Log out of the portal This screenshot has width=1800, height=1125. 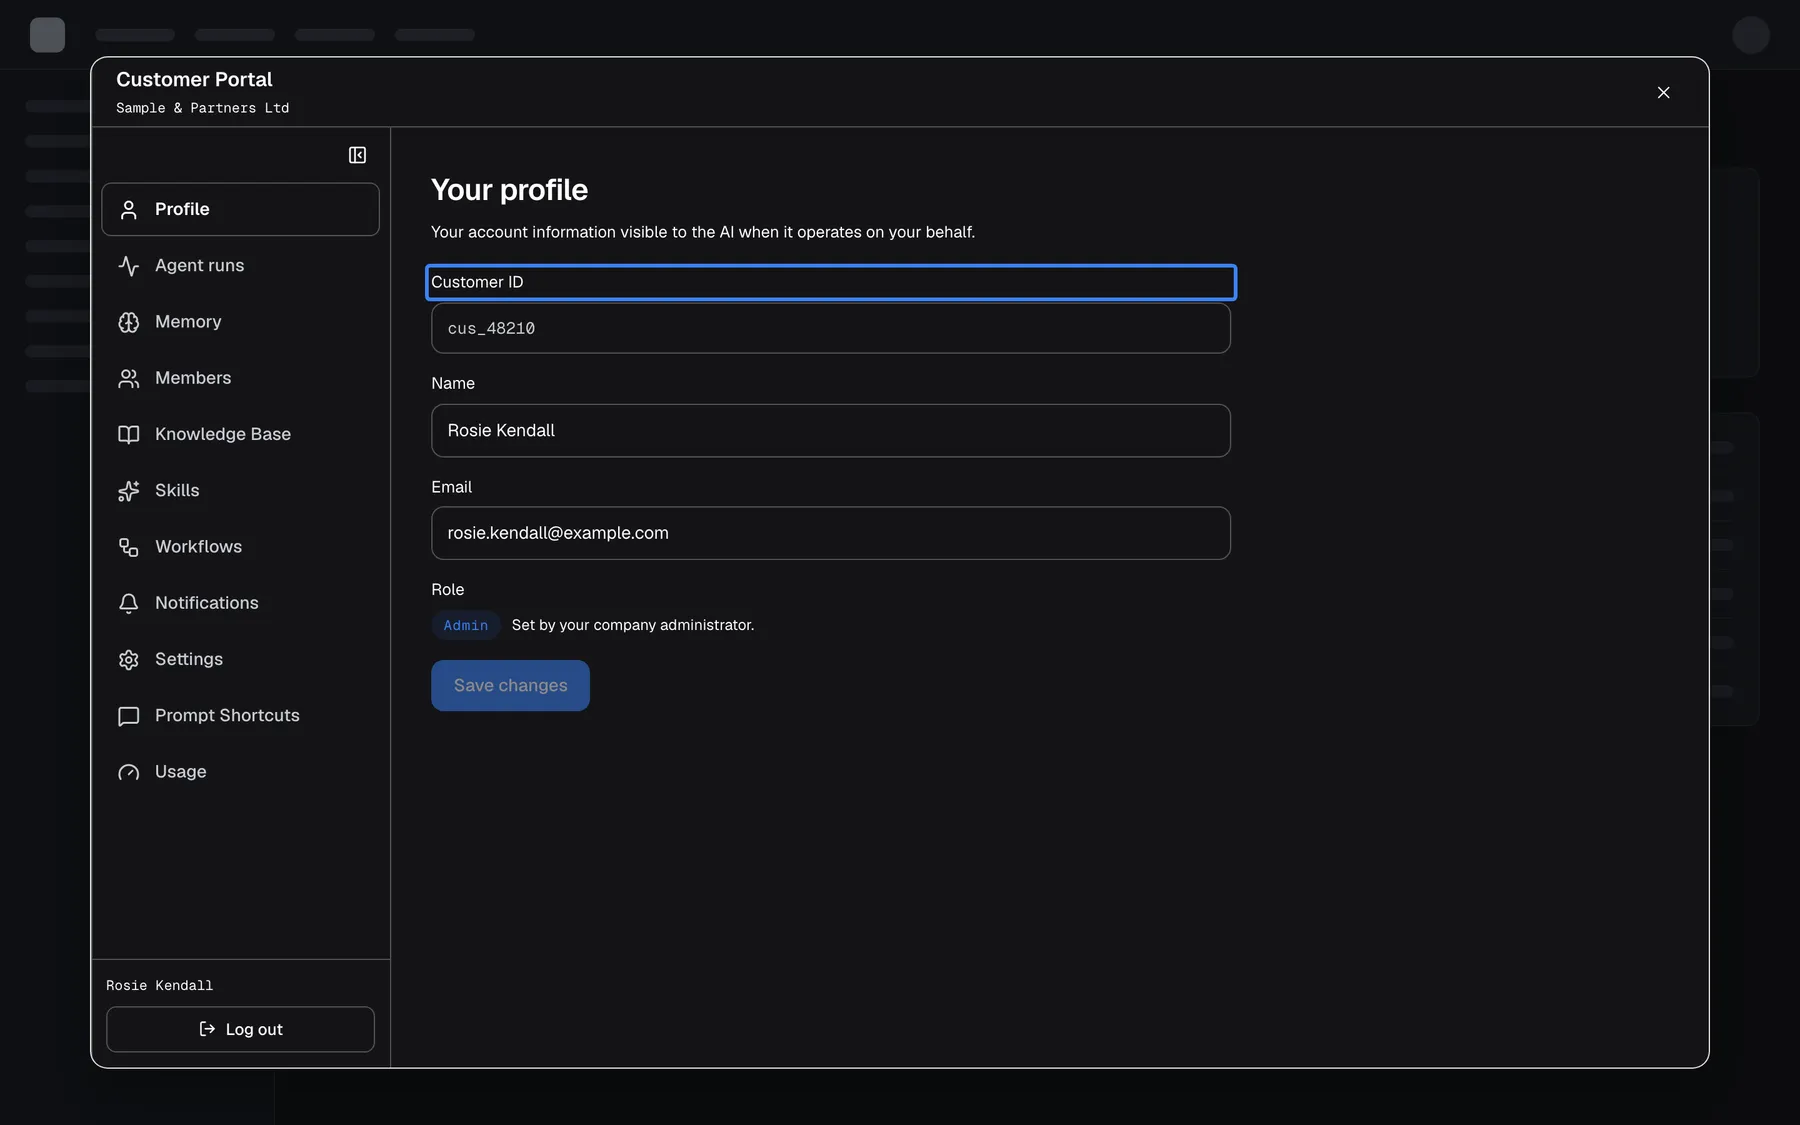[240, 1029]
